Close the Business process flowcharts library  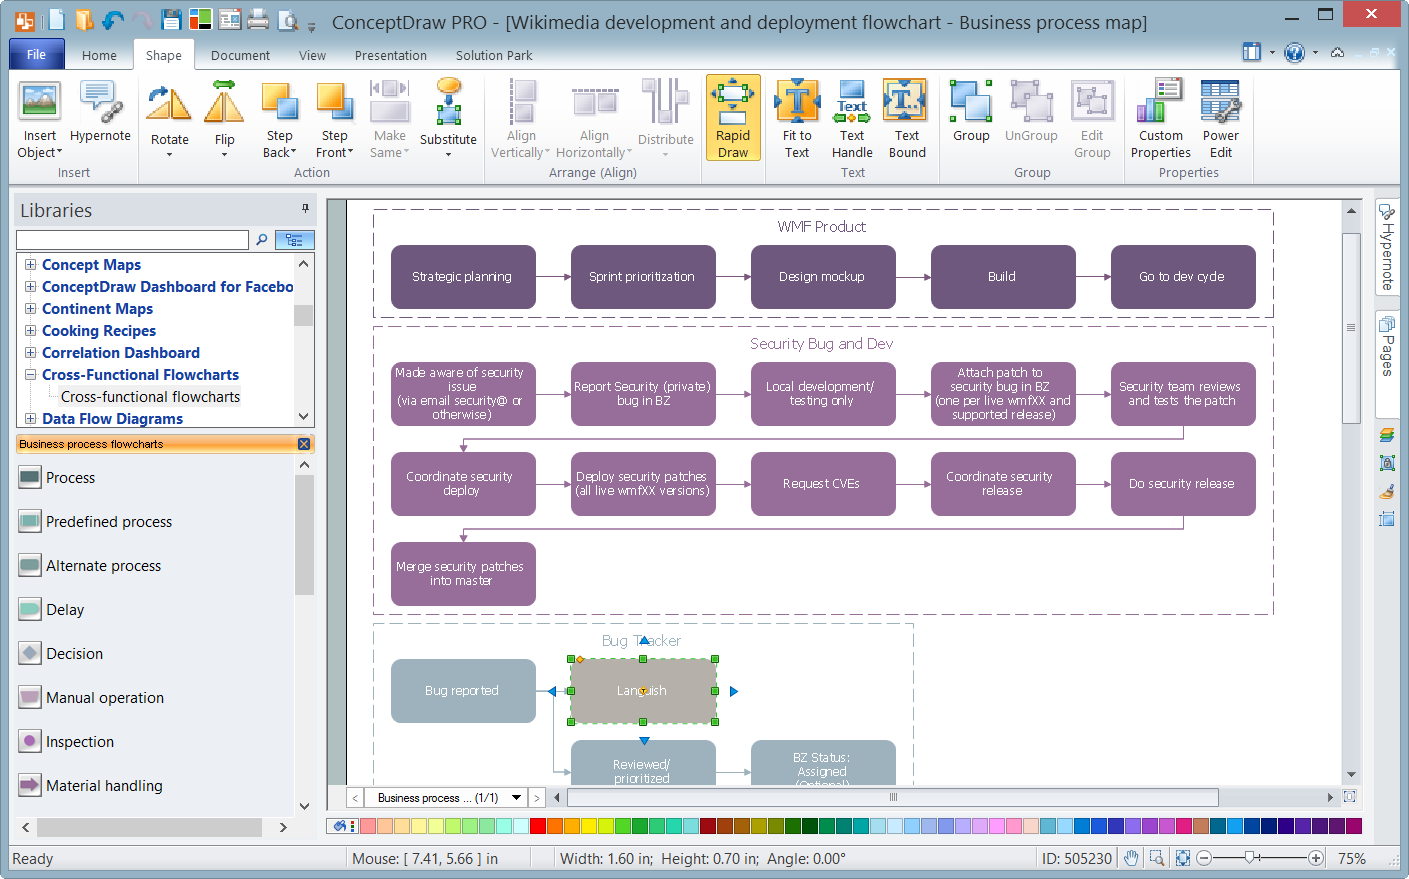tap(304, 444)
